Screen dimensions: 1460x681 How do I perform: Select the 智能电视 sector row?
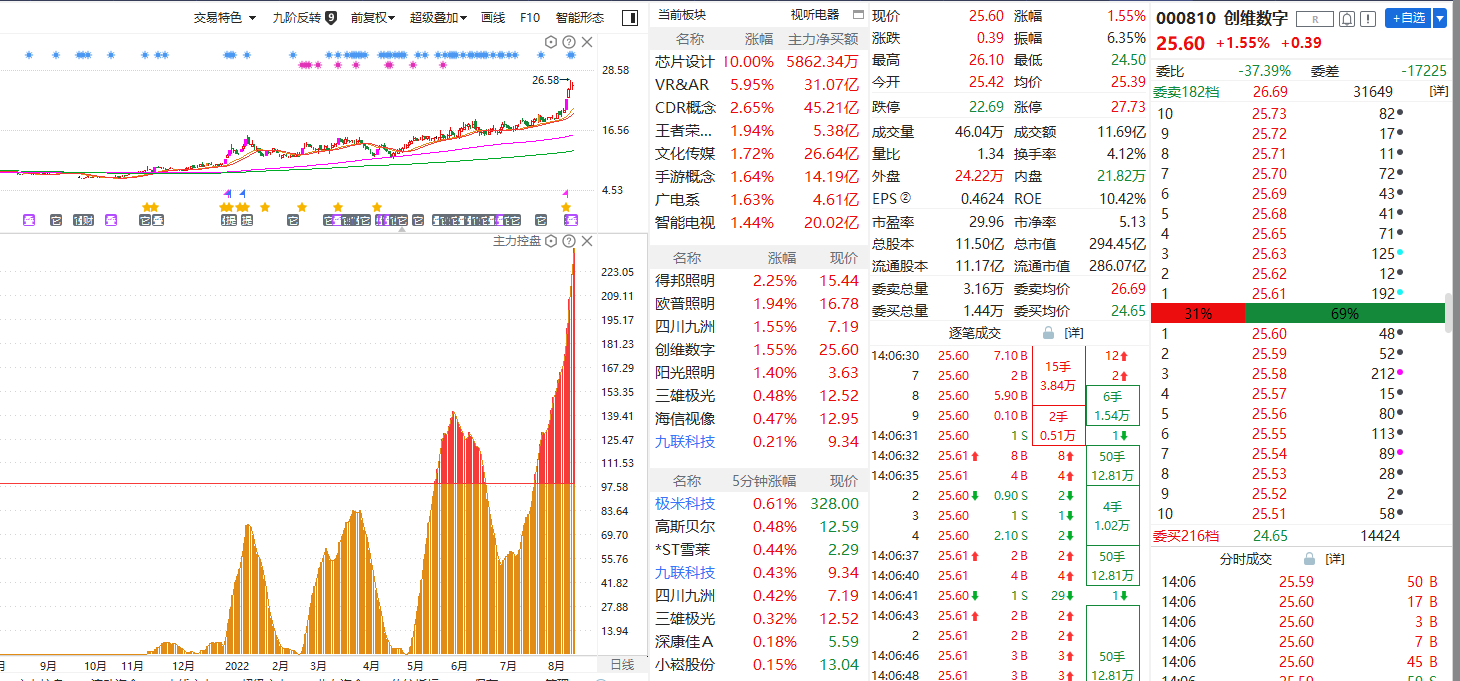757,222
